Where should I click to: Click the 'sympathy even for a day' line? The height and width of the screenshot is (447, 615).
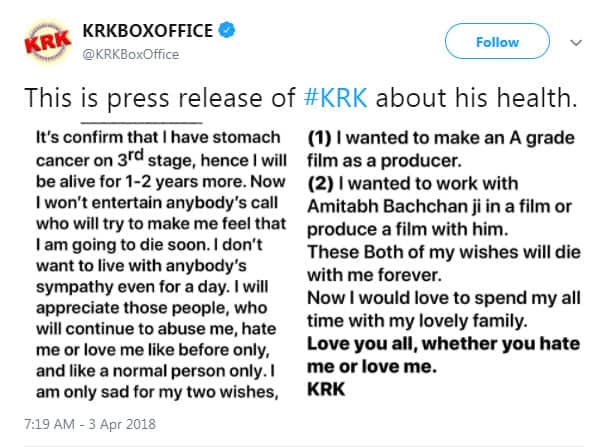[152, 287]
